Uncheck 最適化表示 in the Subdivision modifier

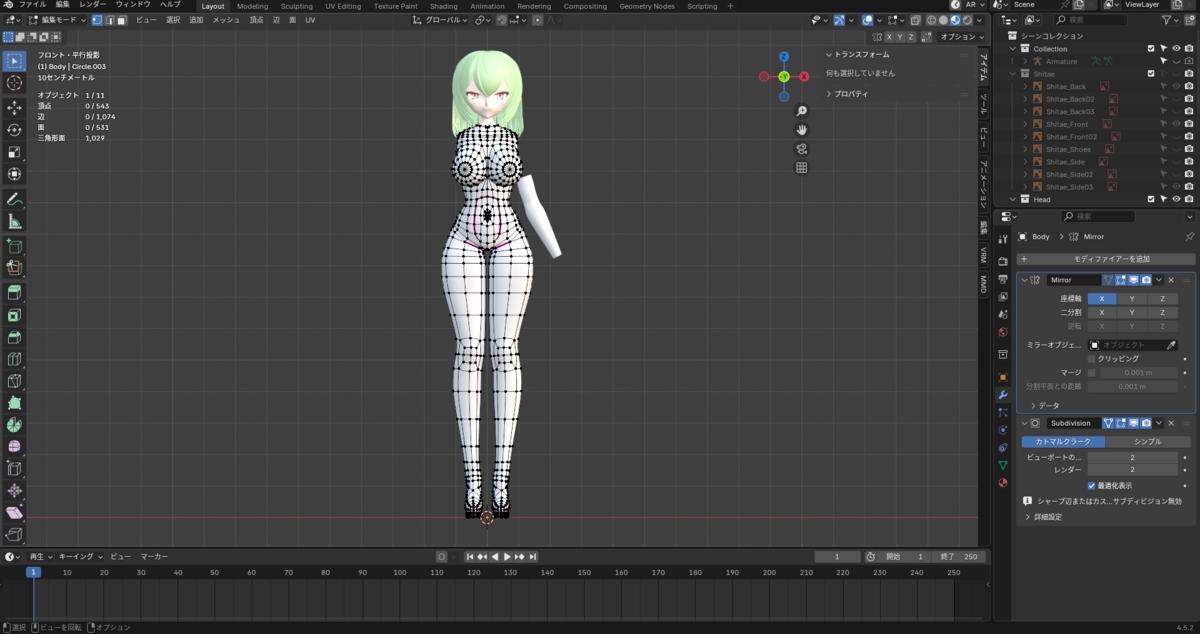click(1092, 485)
